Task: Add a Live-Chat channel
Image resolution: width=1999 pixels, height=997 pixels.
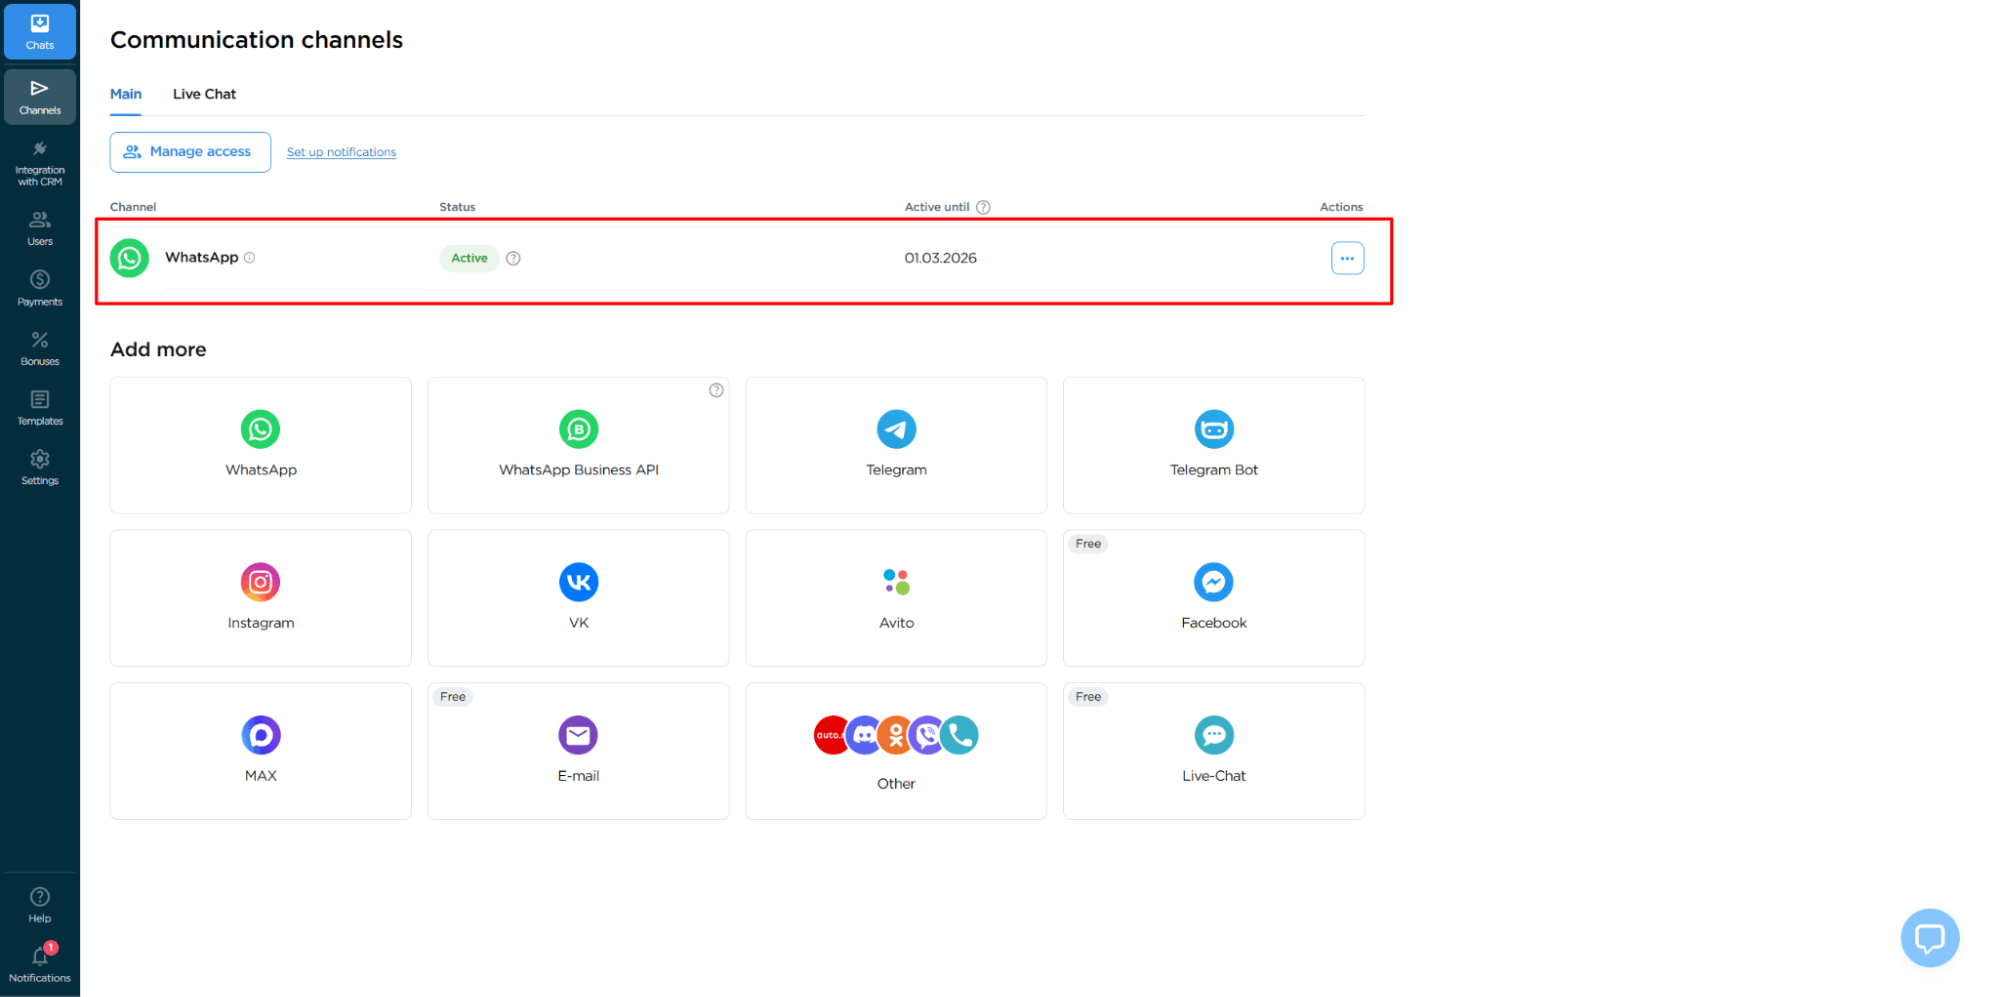Action: pyautogui.click(x=1214, y=751)
